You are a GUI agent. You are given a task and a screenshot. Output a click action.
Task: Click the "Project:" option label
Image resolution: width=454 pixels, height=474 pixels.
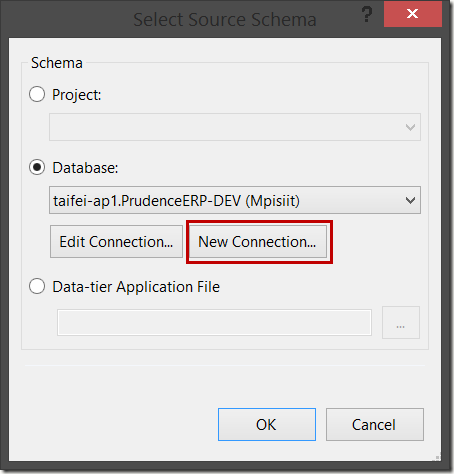pos(76,95)
